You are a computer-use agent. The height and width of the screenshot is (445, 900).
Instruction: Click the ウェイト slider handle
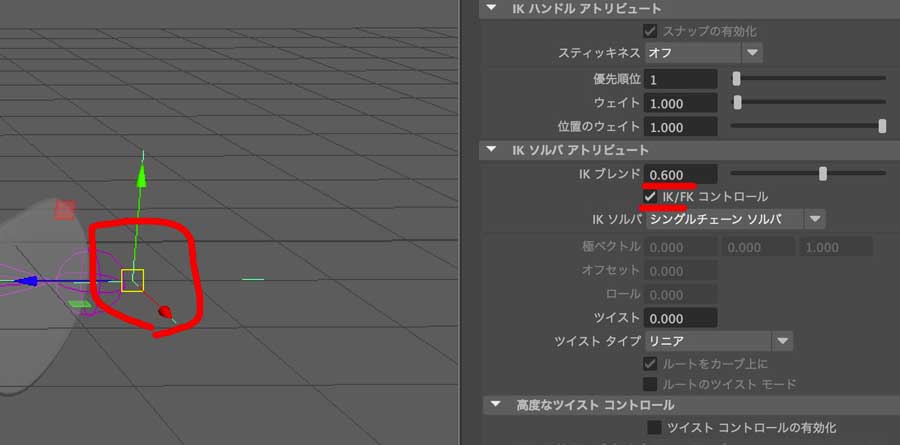coord(738,103)
